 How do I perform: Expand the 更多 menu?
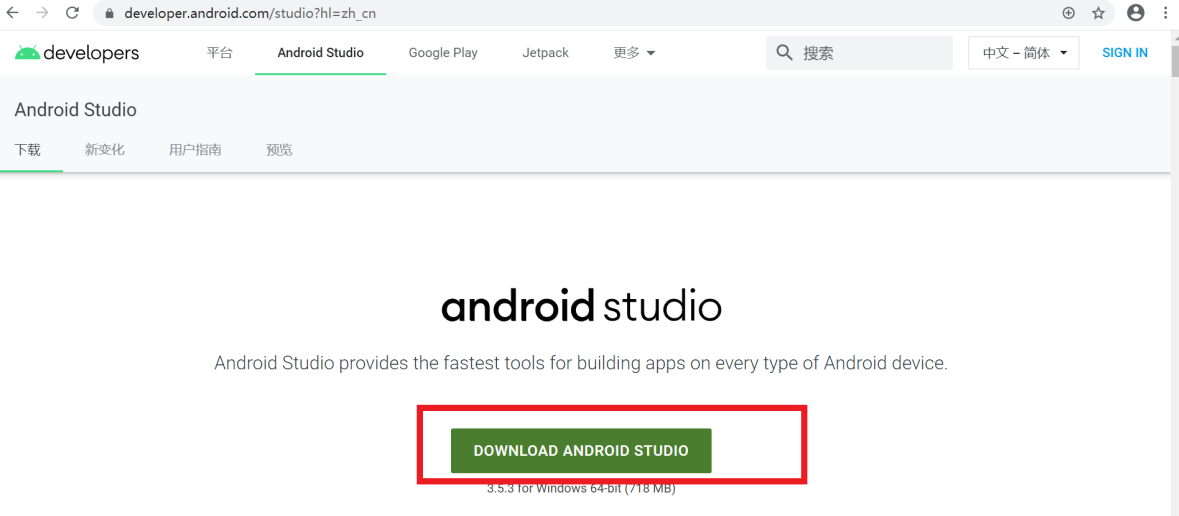click(x=634, y=53)
